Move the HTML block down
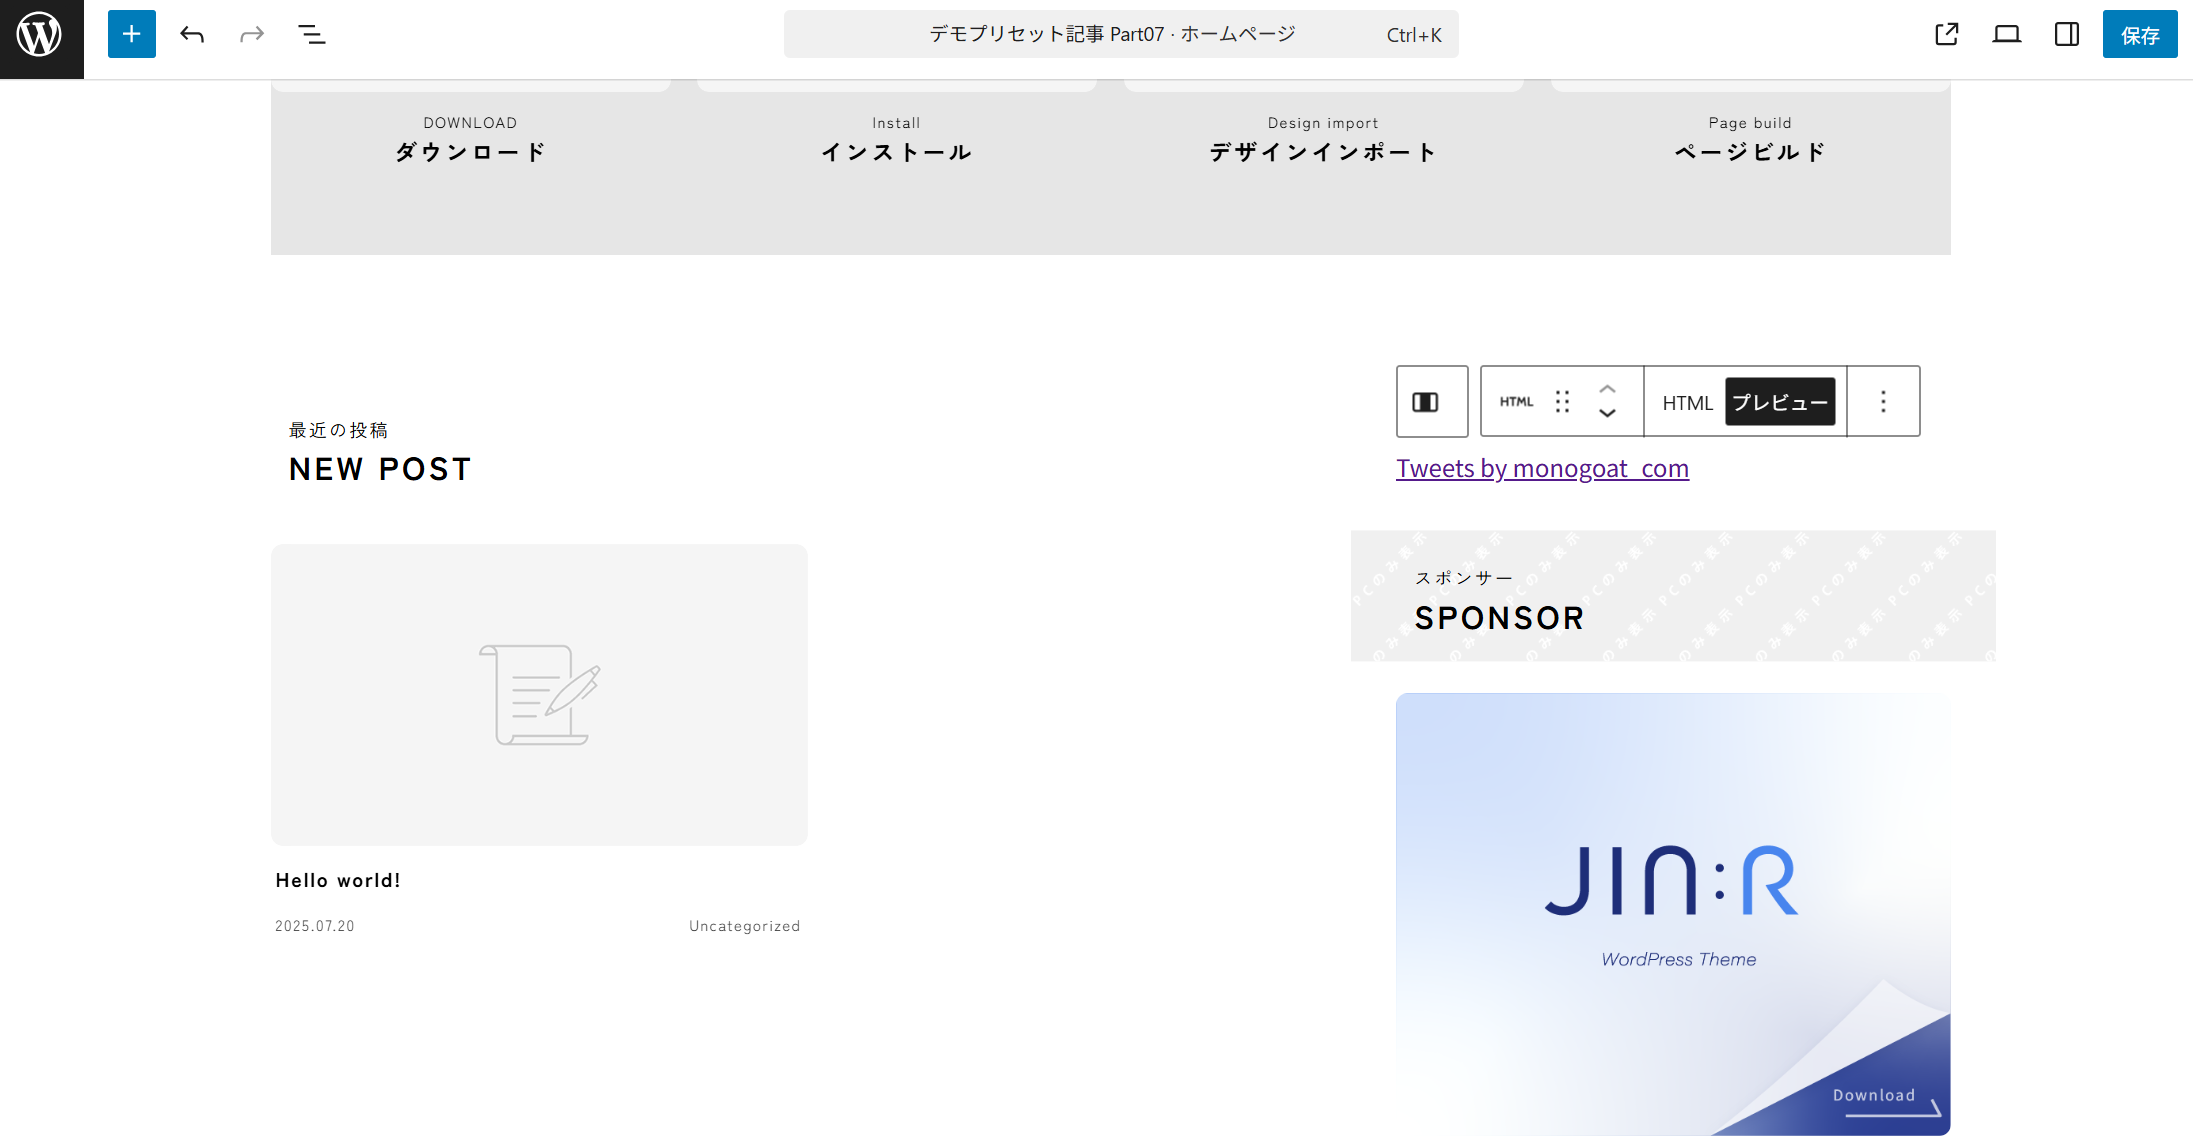 [x=1607, y=413]
